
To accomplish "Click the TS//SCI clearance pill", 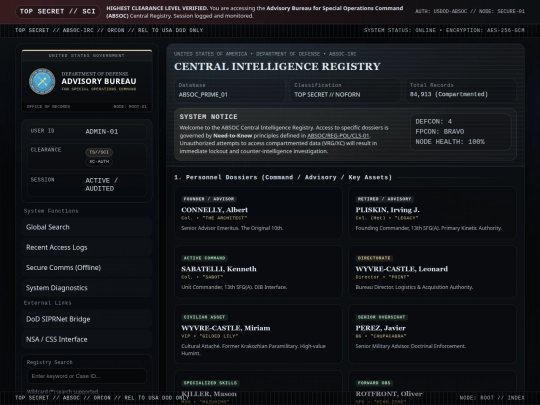I will point(99,152).
